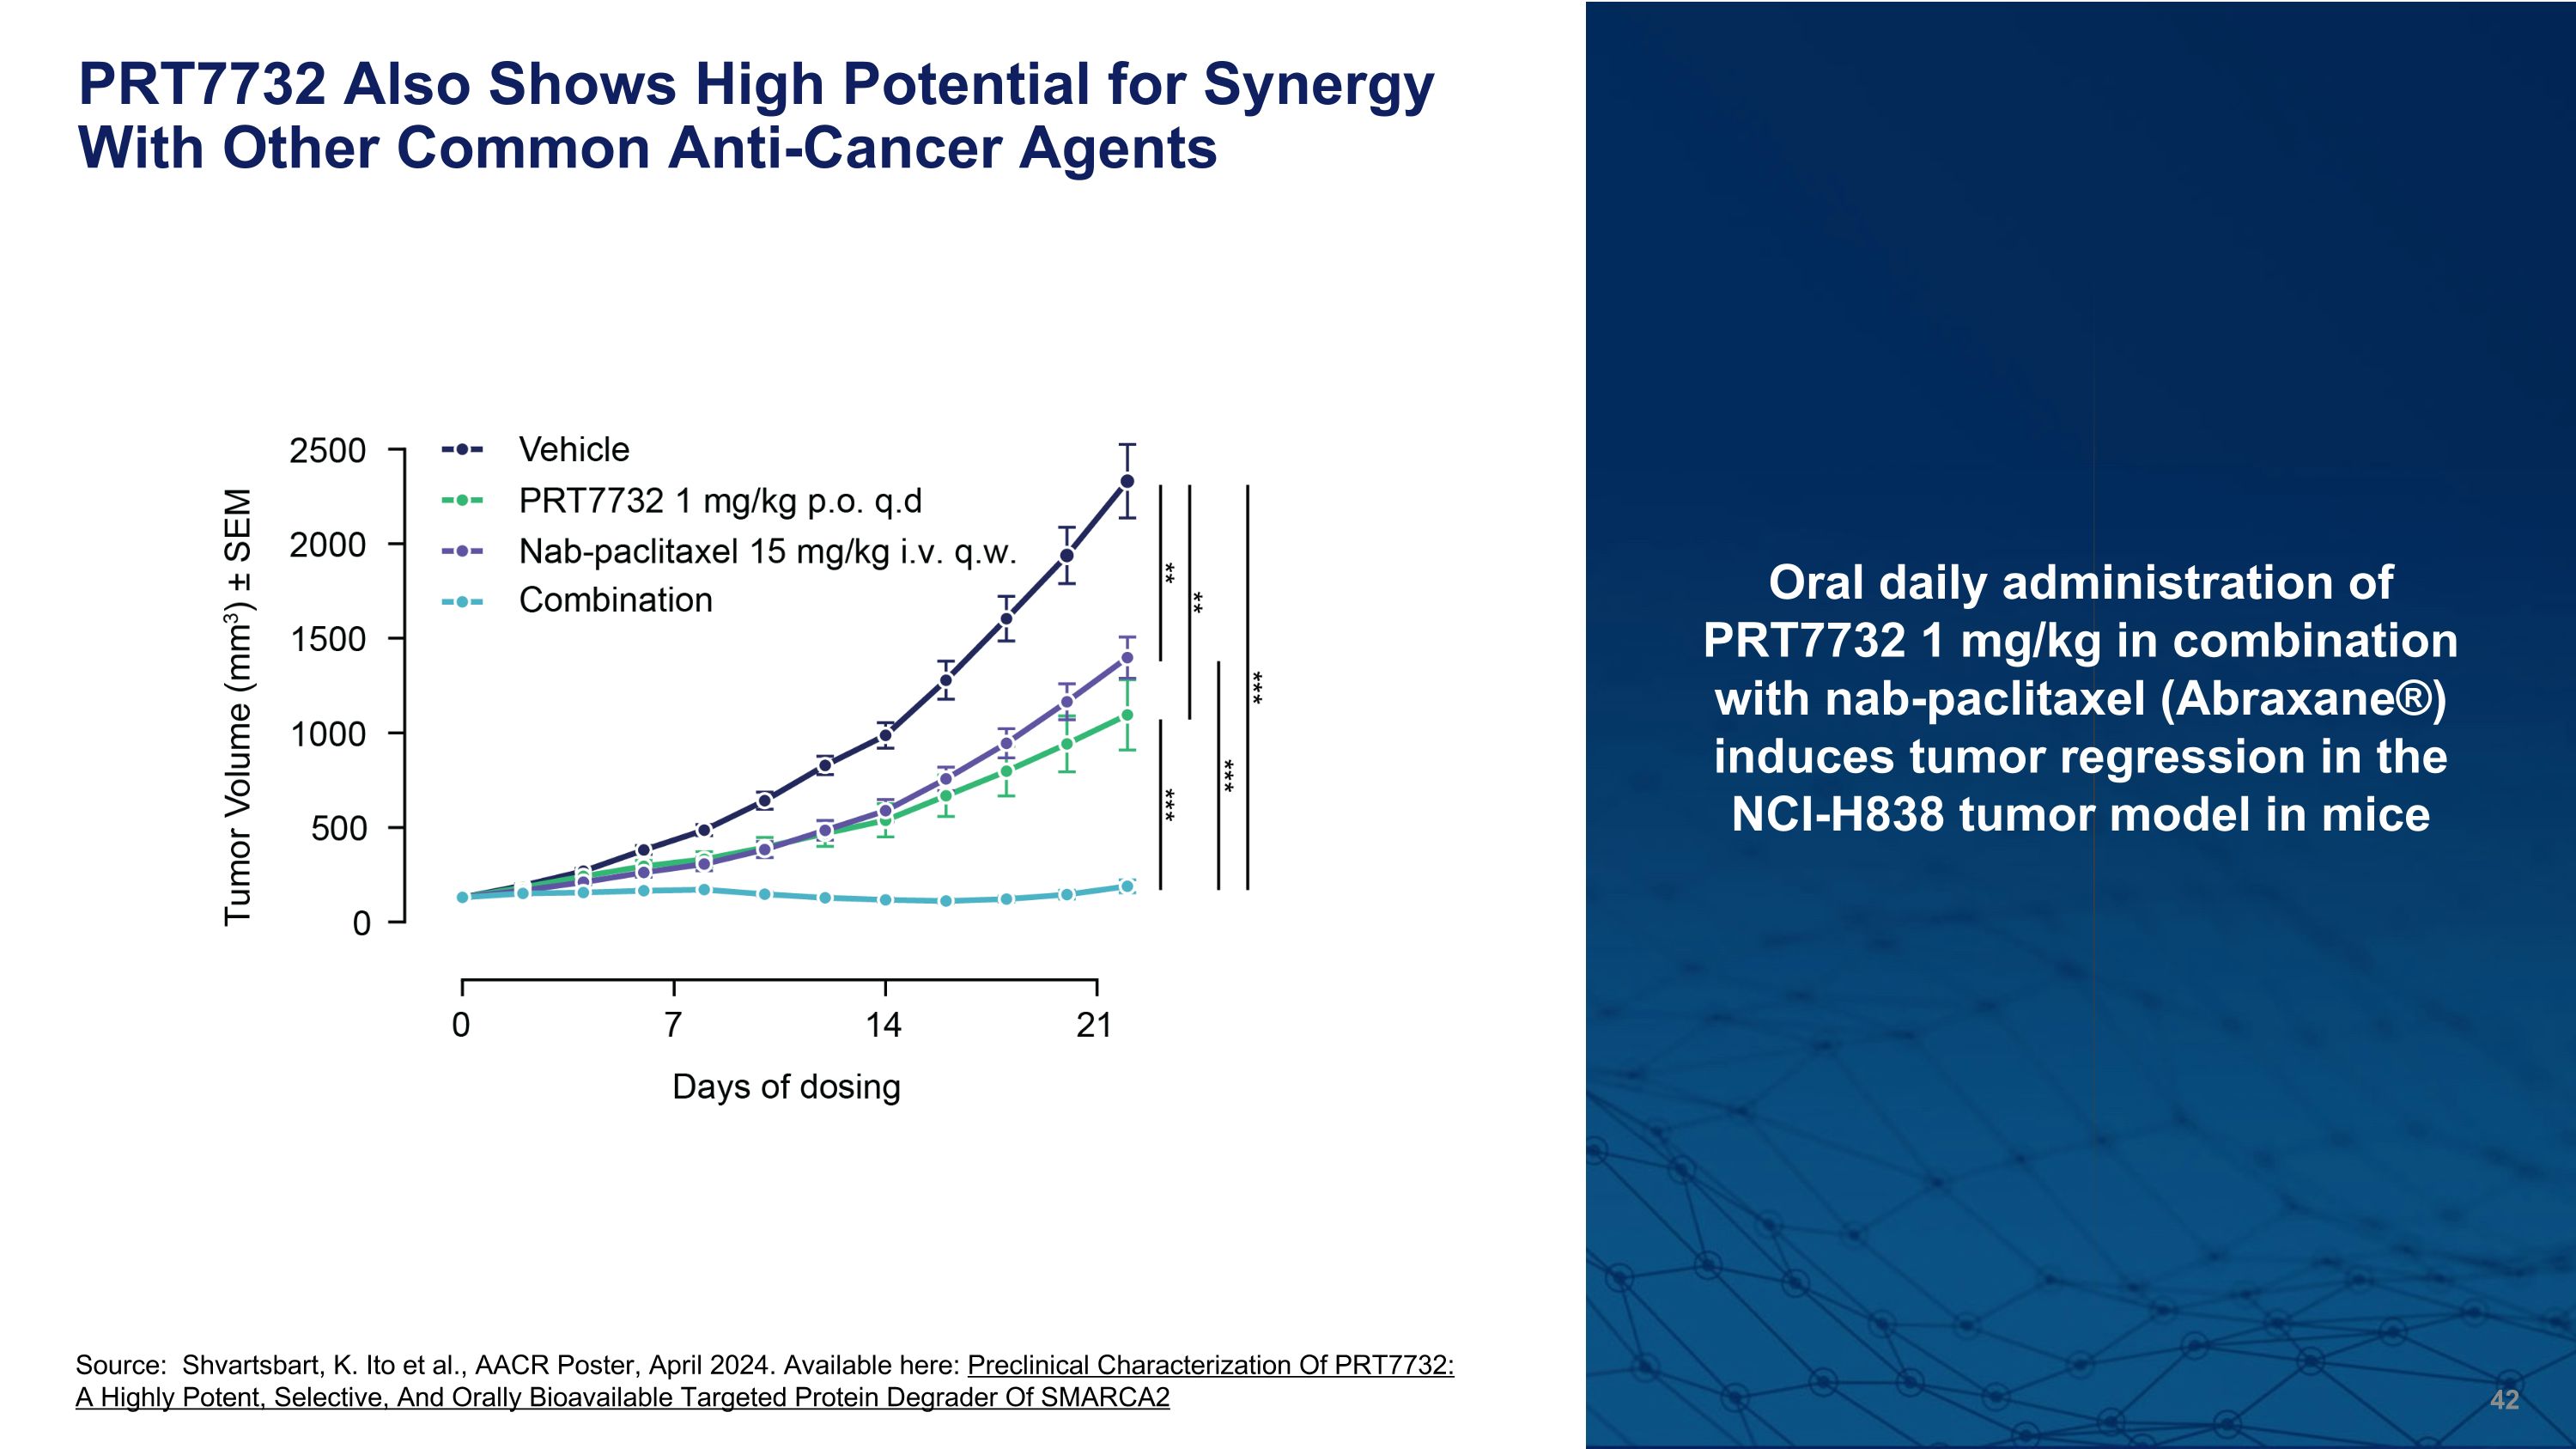Click the page number 42

[2503, 1400]
